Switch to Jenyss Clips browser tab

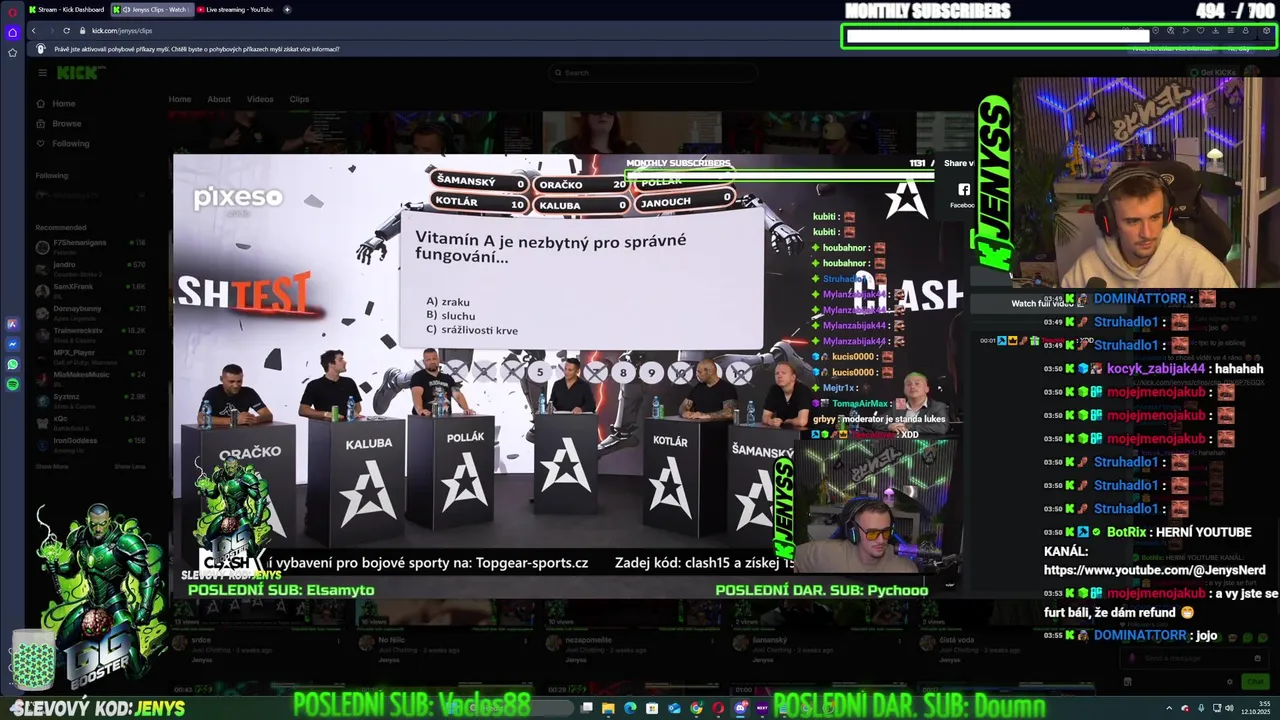click(x=151, y=9)
